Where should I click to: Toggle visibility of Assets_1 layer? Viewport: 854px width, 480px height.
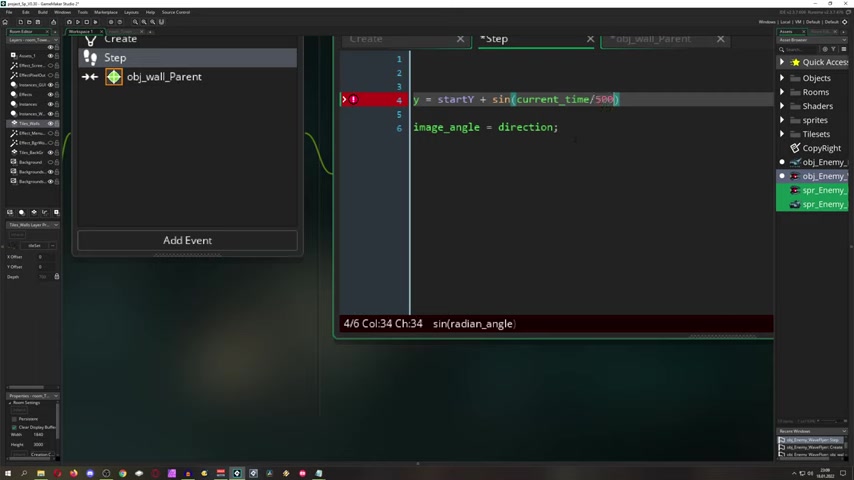51,56
